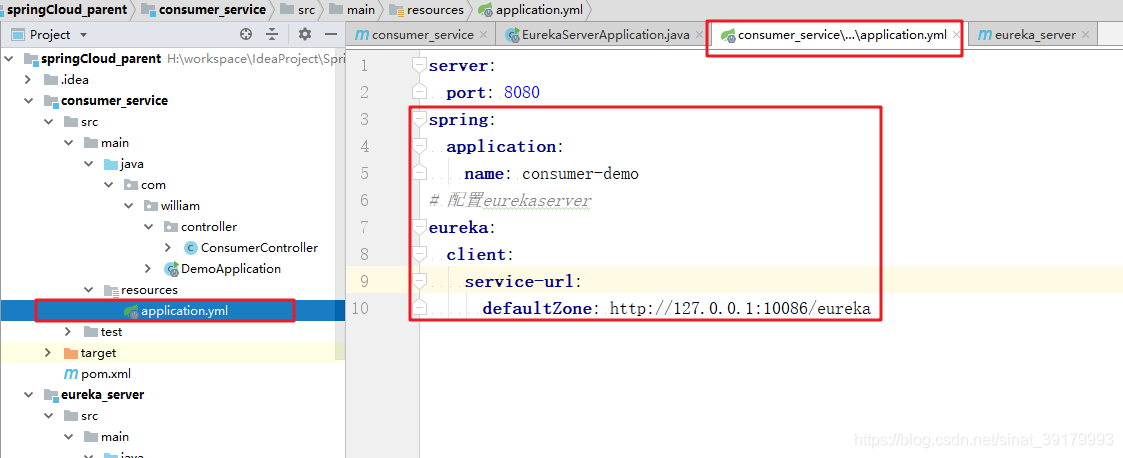Close the eureka_server editor tab
The image size is (1123, 458).
pyautogui.click(x=1086, y=34)
